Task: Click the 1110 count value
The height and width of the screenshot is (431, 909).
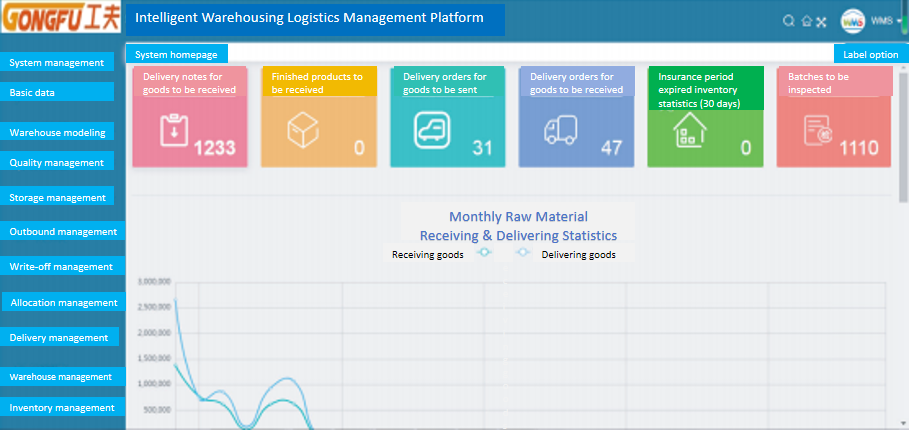Action: click(x=859, y=148)
